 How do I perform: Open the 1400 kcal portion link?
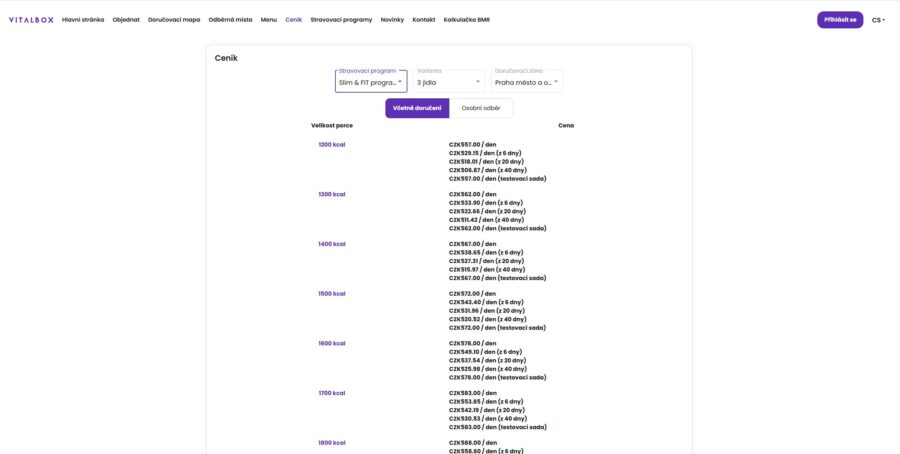pos(332,244)
